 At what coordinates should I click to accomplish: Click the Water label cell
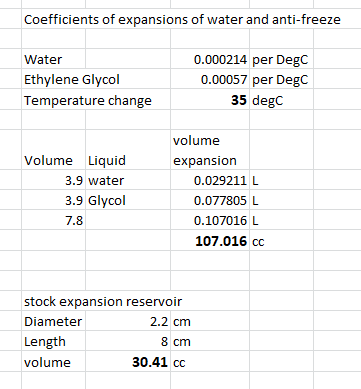[x=54, y=59]
